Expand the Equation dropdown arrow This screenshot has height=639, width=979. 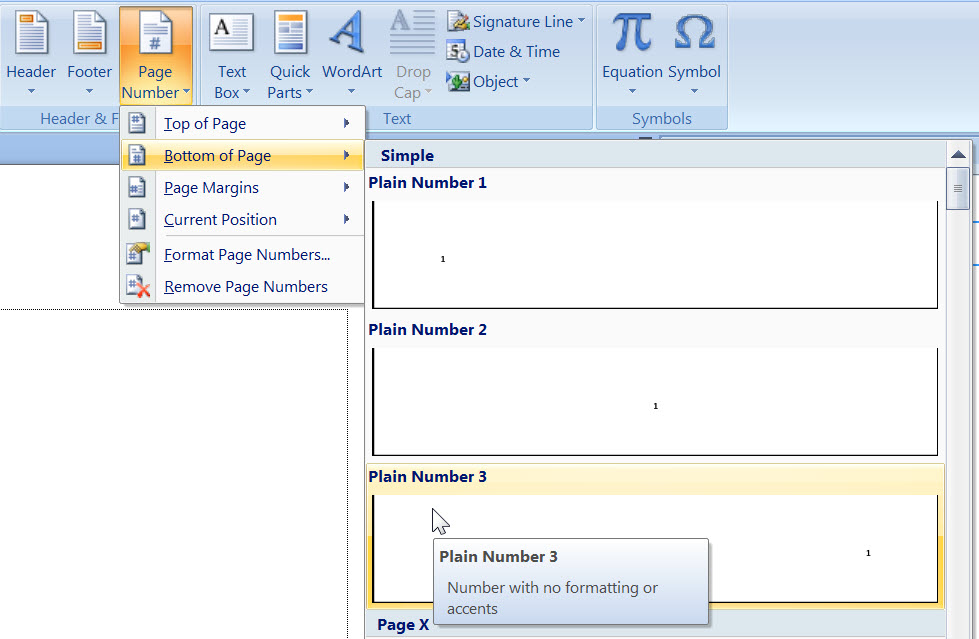(632, 91)
